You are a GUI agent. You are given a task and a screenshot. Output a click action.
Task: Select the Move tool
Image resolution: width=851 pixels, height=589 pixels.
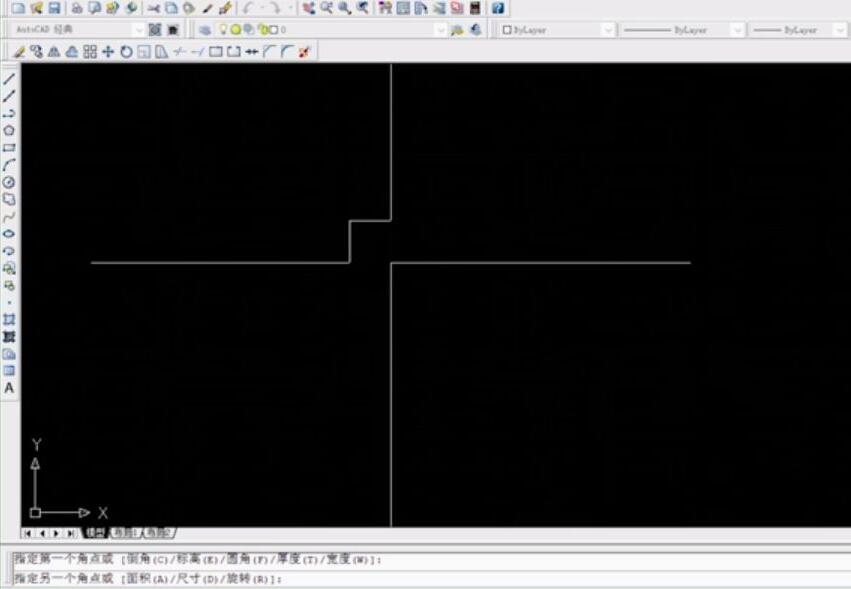[x=108, y=52]
